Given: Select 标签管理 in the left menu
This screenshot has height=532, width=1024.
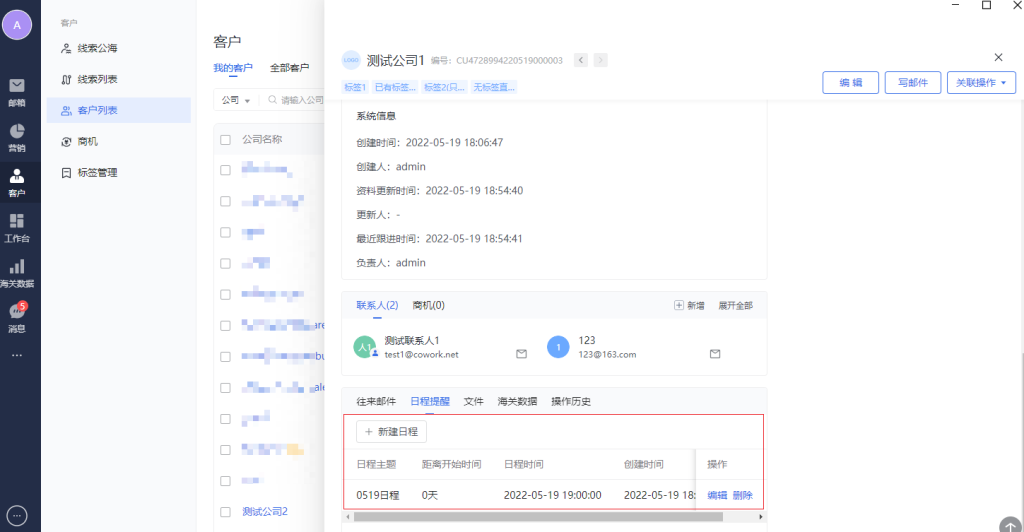Looking at the screenshot, I should pos(97,172).
